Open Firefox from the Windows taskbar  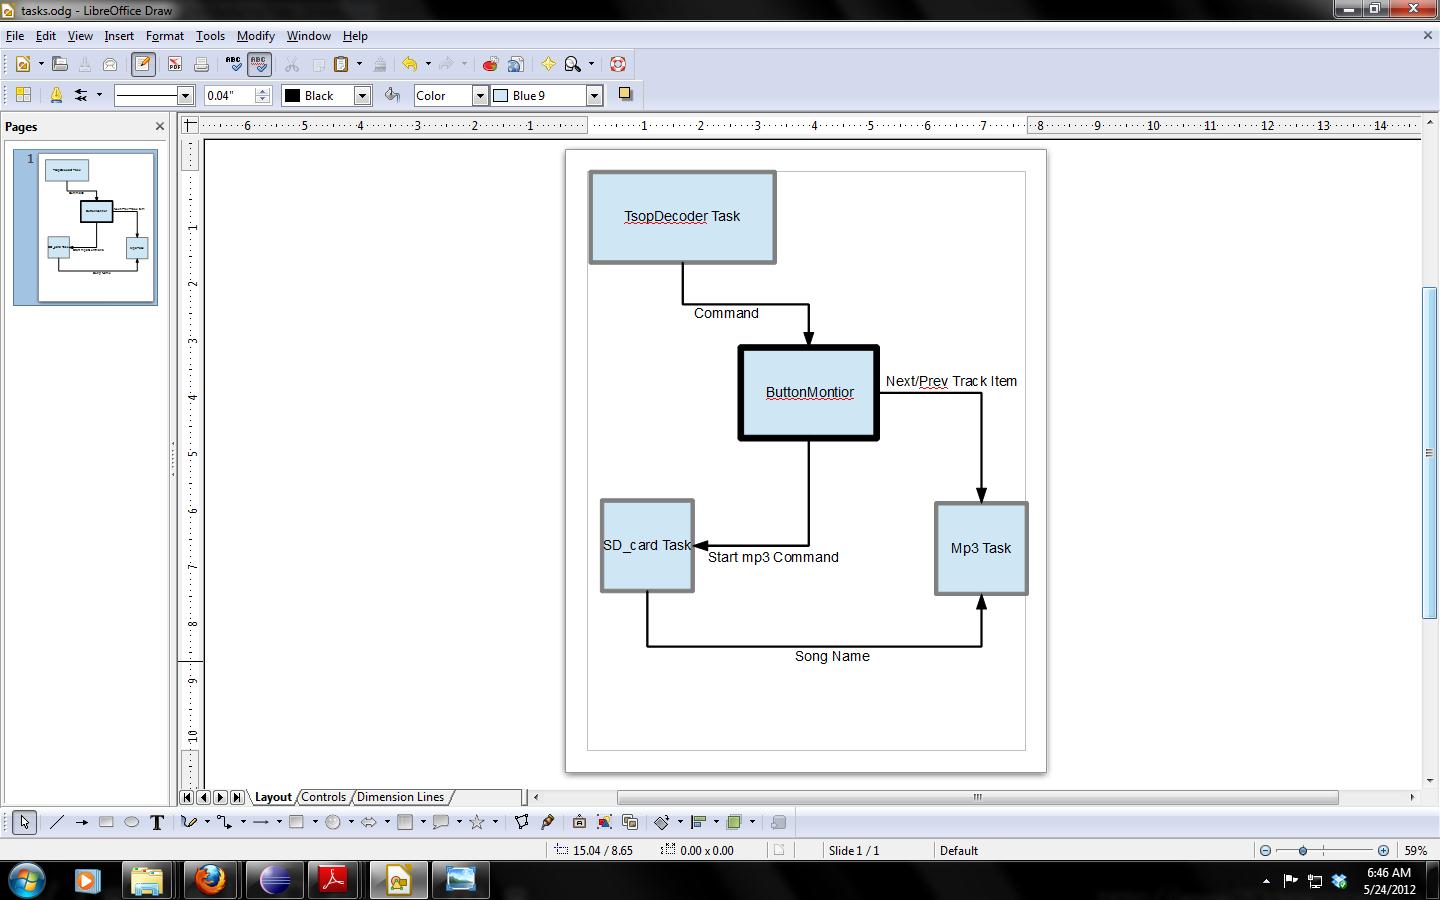coord(210,880)
